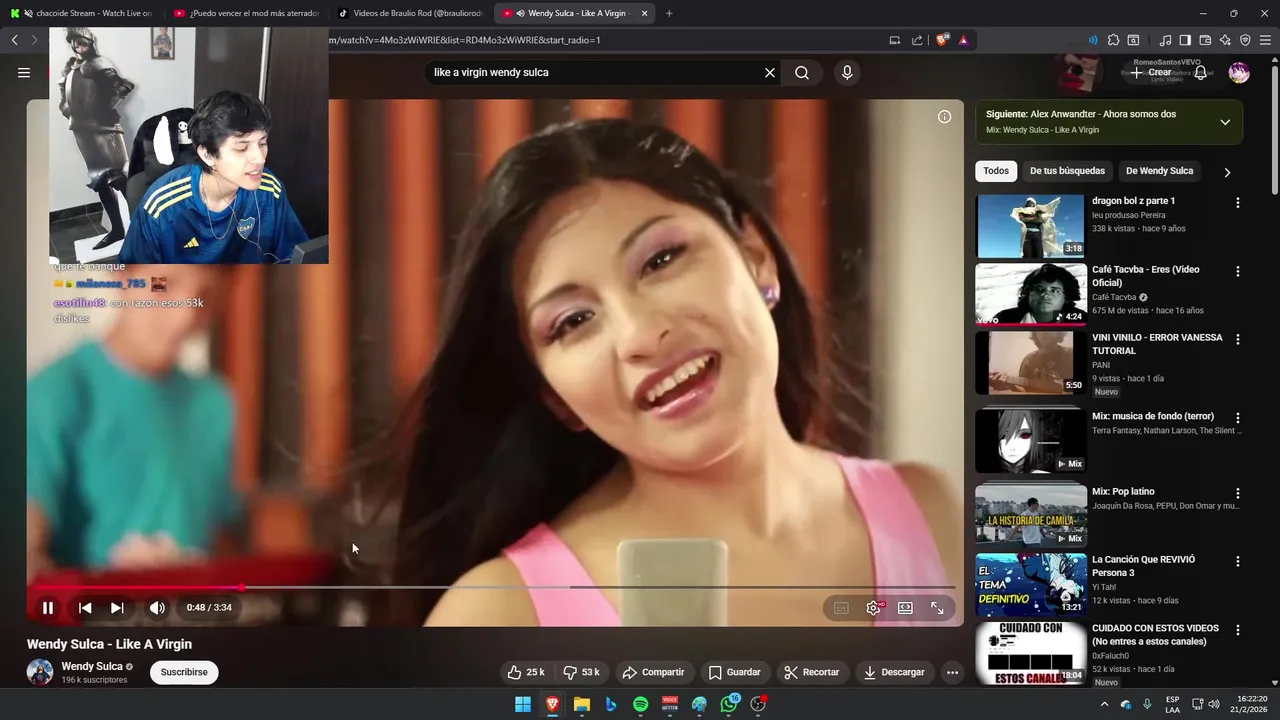Viewport: 1280px width, 720px height.
Task: Dislike the video with 53 k dislikes
Action: [x=581, y=672]
